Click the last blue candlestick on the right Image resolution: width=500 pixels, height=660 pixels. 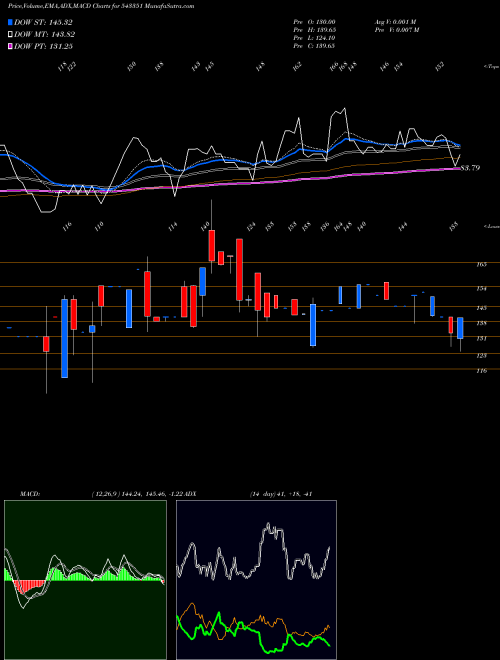tap(460, 328)
